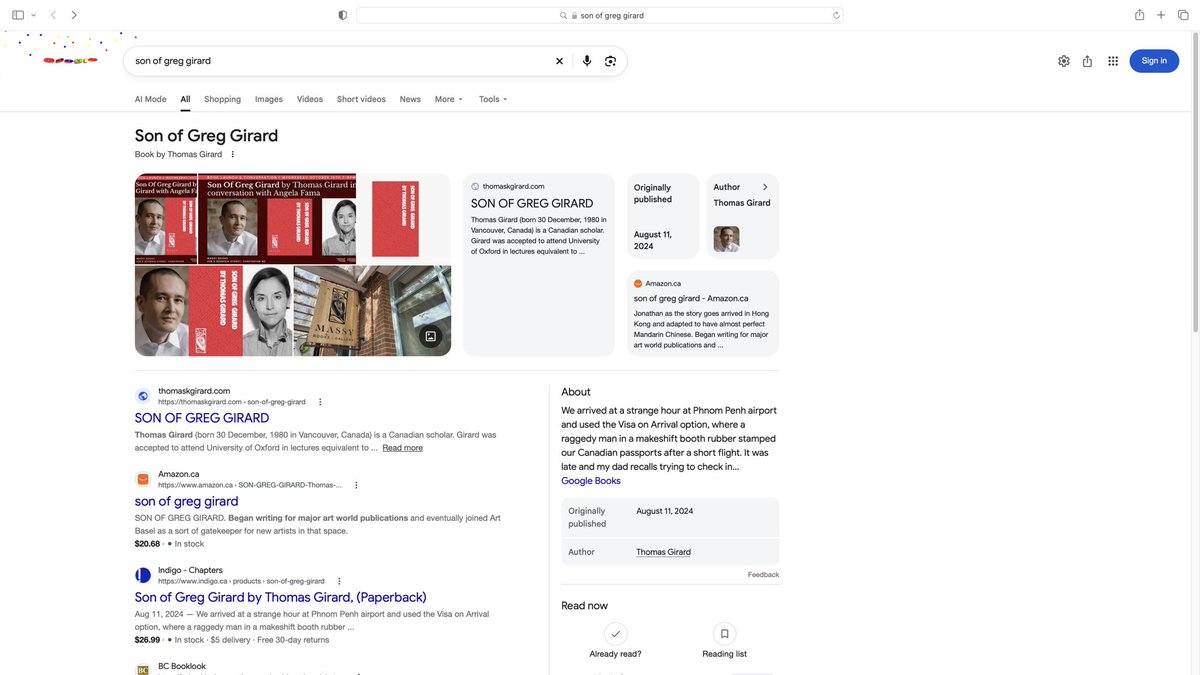The width and height of the screenshot is (1200, 675).
Task: Click the Safari address bar
Action: pos(600,15)
